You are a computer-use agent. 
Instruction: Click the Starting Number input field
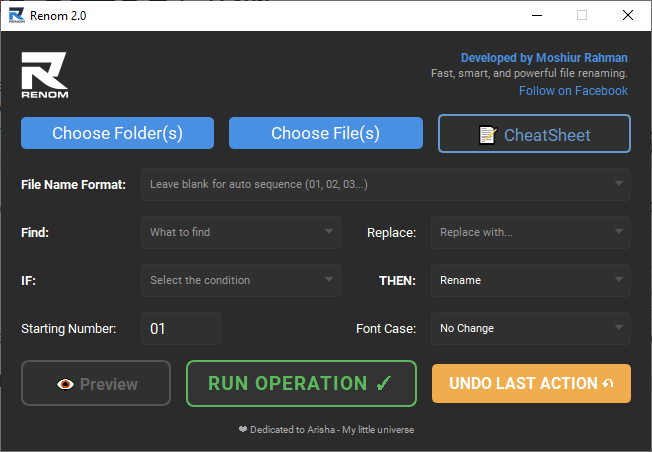pyautogui.click(x=180, y=328)
